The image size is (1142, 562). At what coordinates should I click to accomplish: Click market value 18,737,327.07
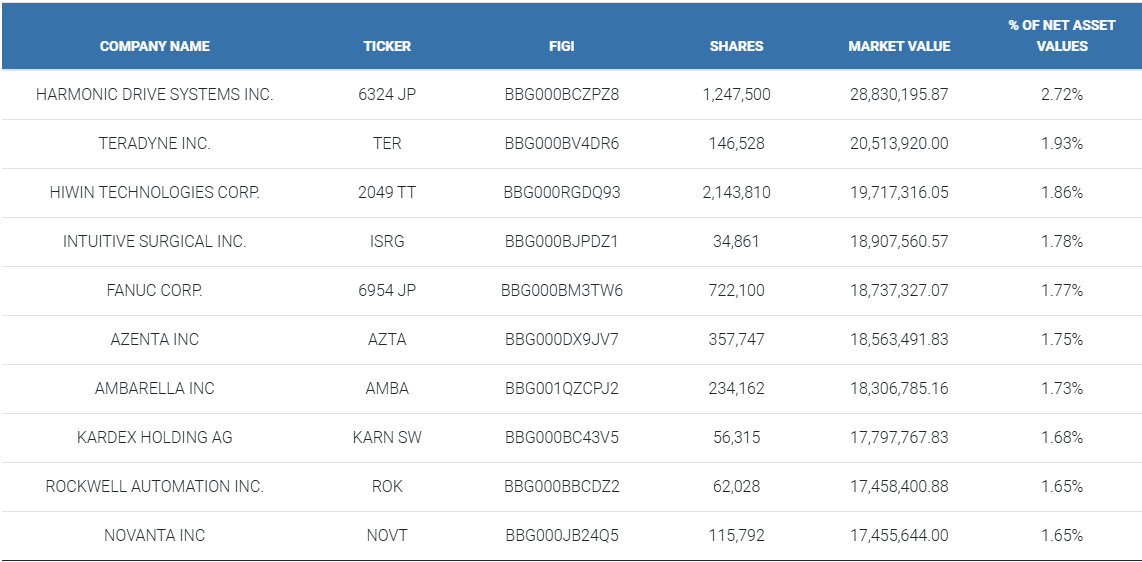click(899, 290)
